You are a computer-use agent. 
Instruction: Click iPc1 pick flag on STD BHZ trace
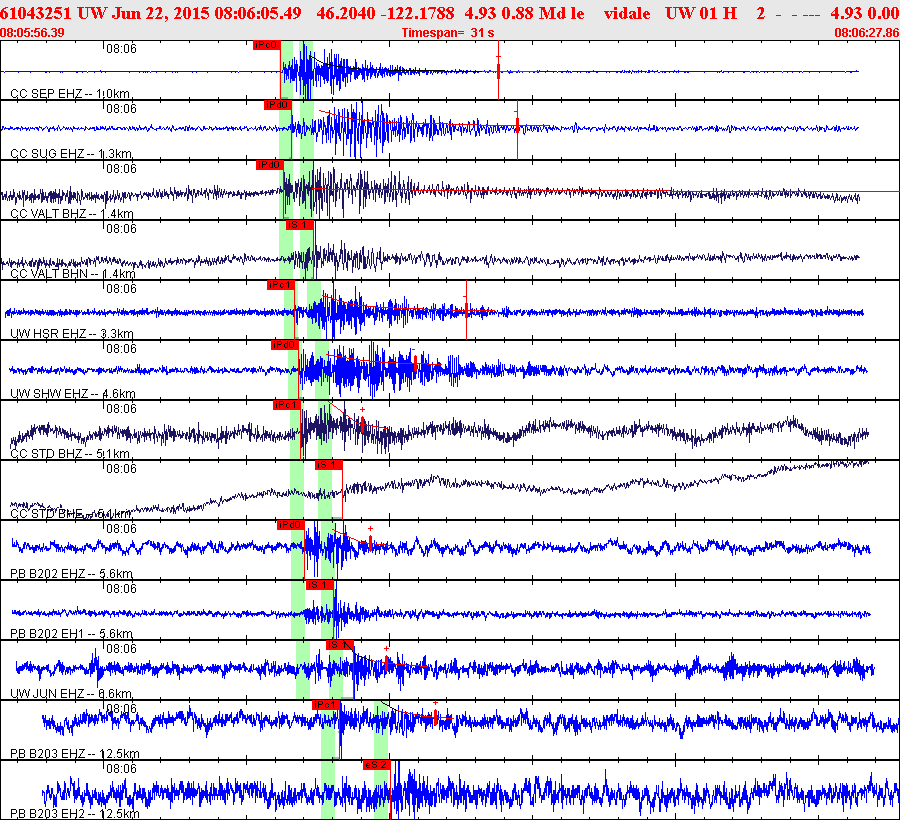(x=287, y=405)
